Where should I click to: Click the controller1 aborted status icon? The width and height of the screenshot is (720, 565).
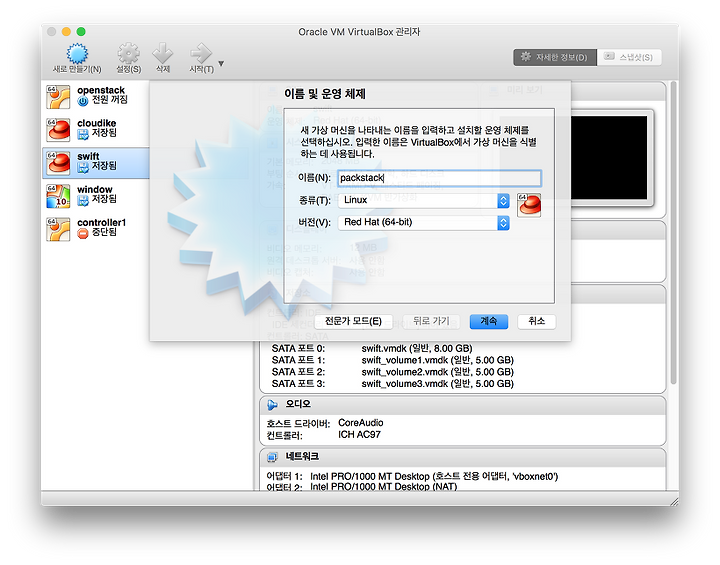pos(83,233)
